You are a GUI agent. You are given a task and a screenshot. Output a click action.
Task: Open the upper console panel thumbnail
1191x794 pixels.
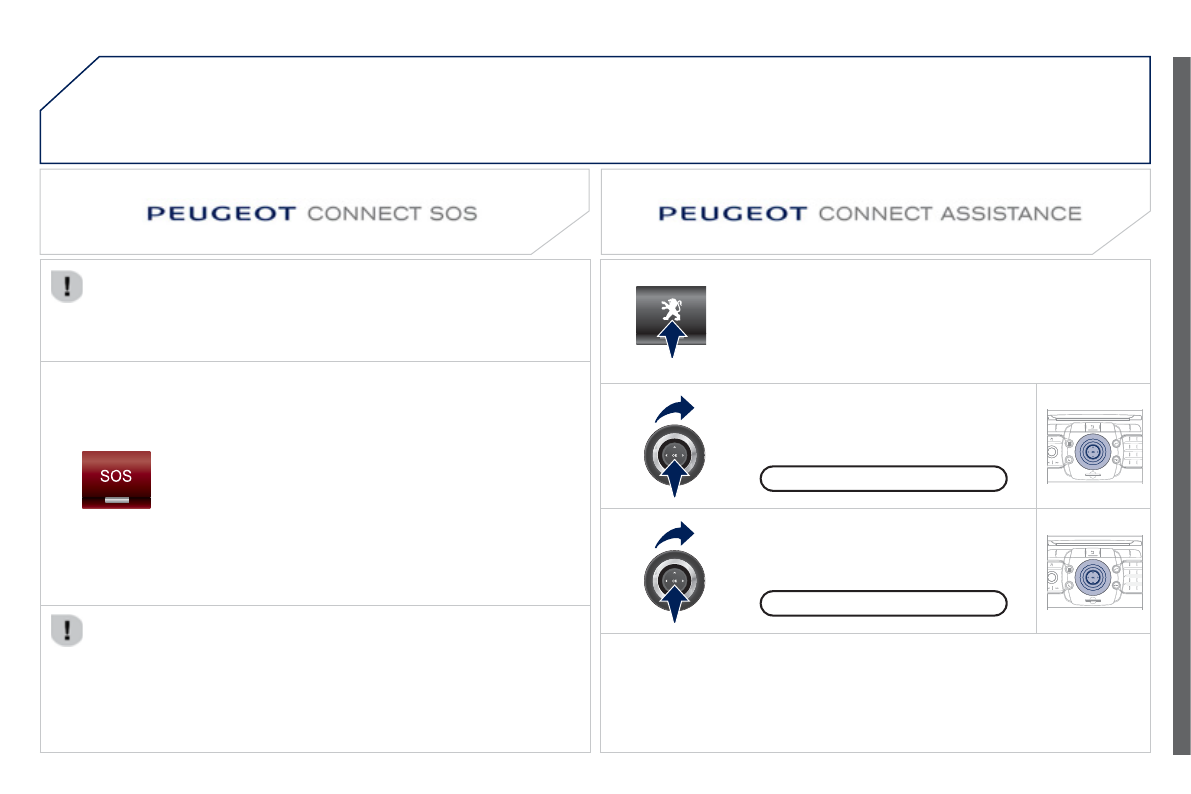click(1094, 447)
